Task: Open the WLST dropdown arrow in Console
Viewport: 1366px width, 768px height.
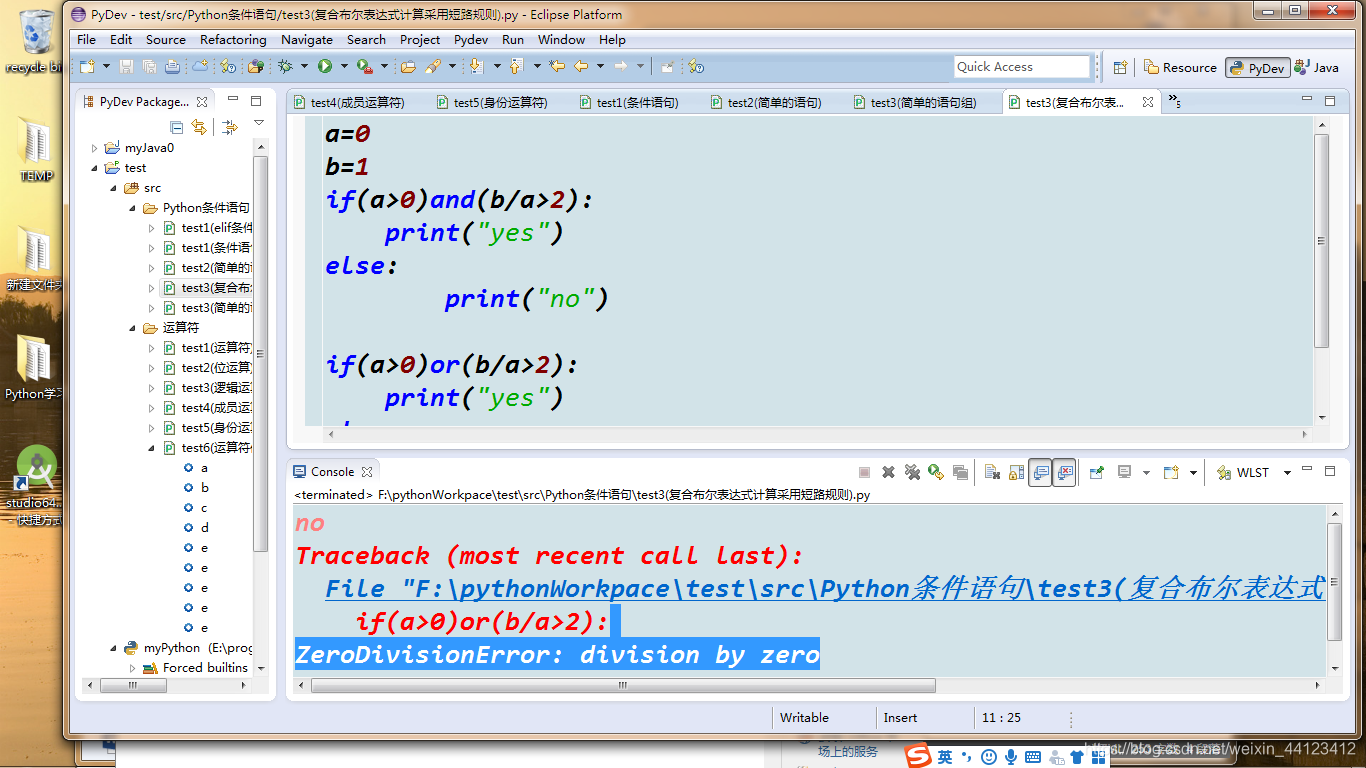Action: click(1287, 472)
